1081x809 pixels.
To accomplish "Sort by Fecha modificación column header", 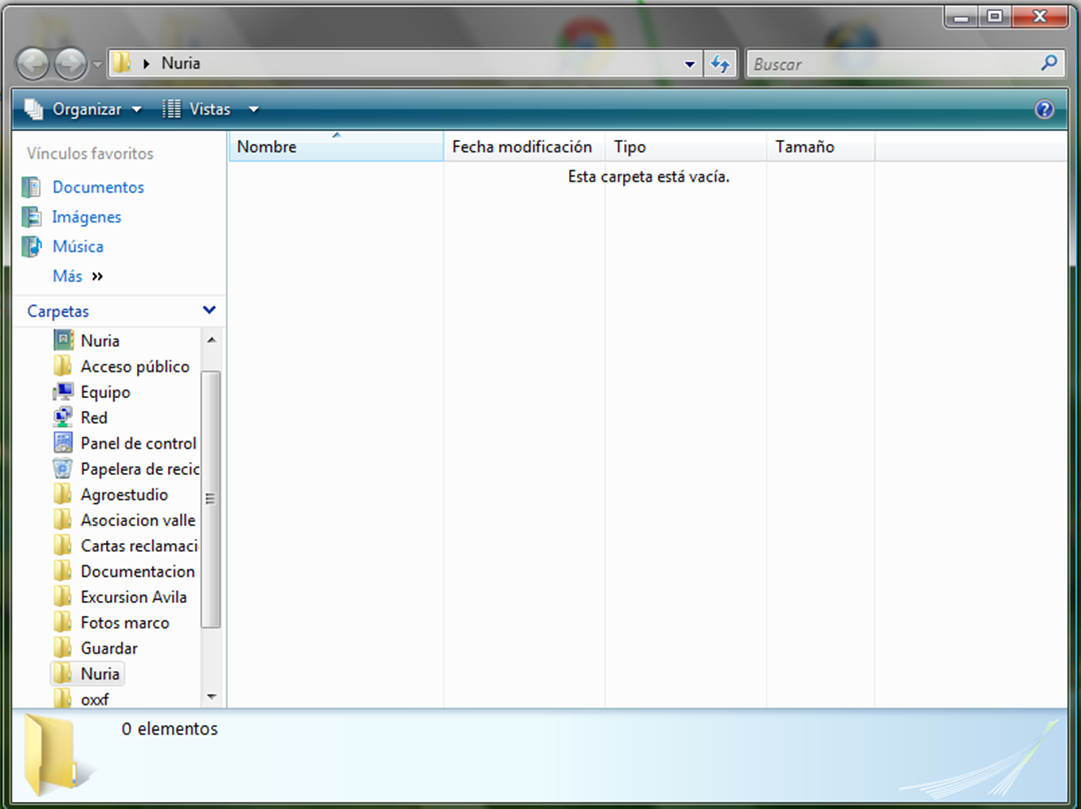I will [522, 147].
